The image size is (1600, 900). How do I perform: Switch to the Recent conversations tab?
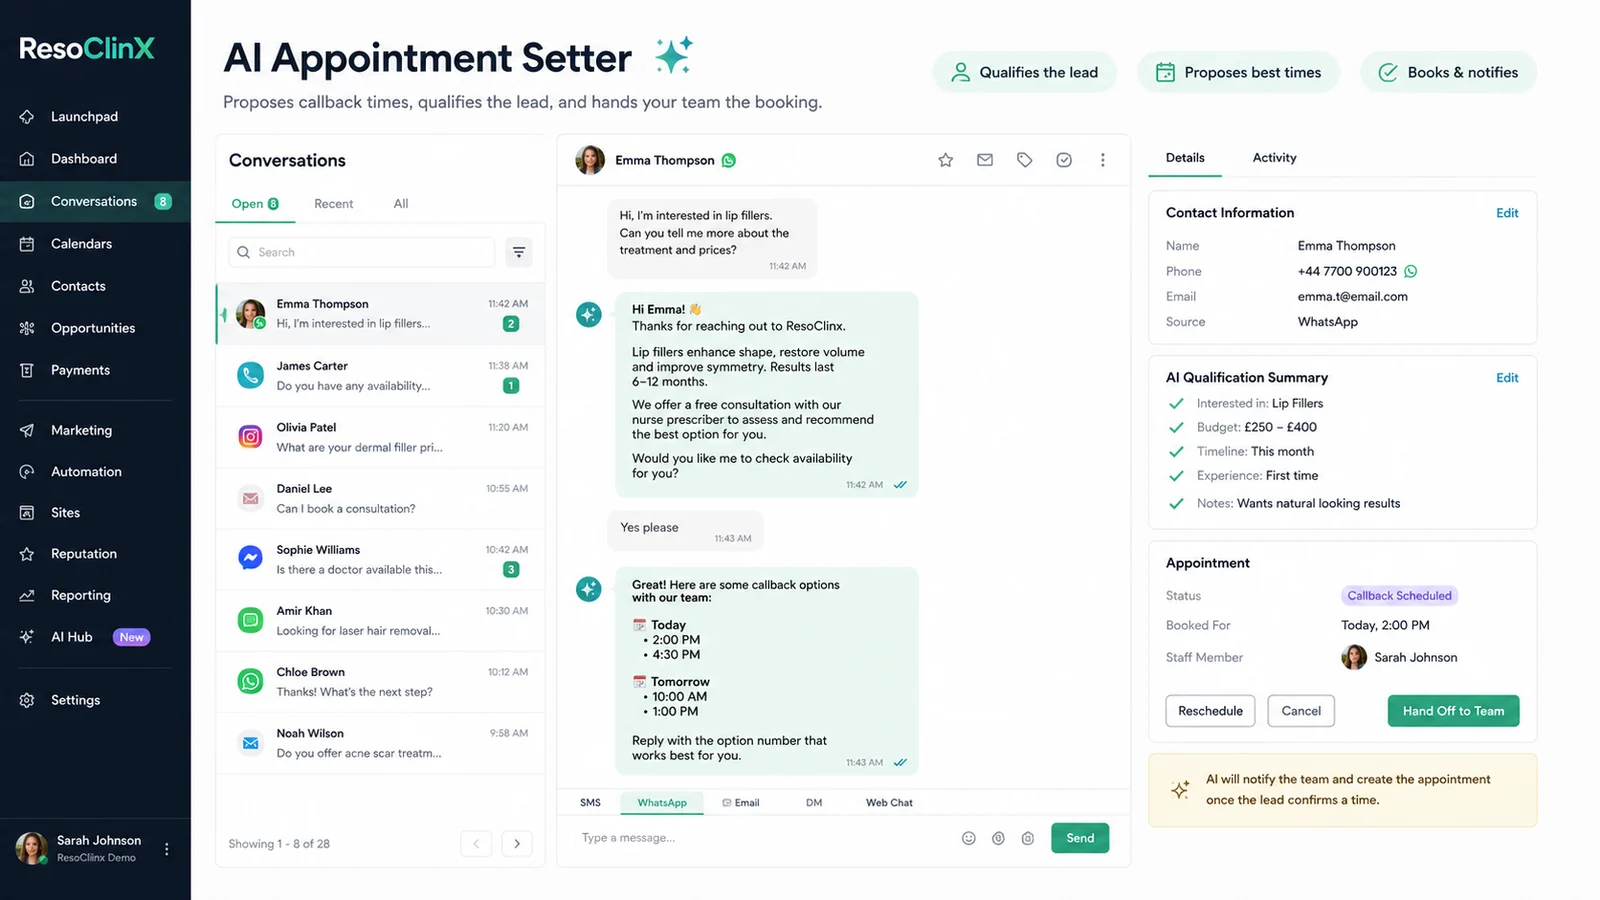333,204
